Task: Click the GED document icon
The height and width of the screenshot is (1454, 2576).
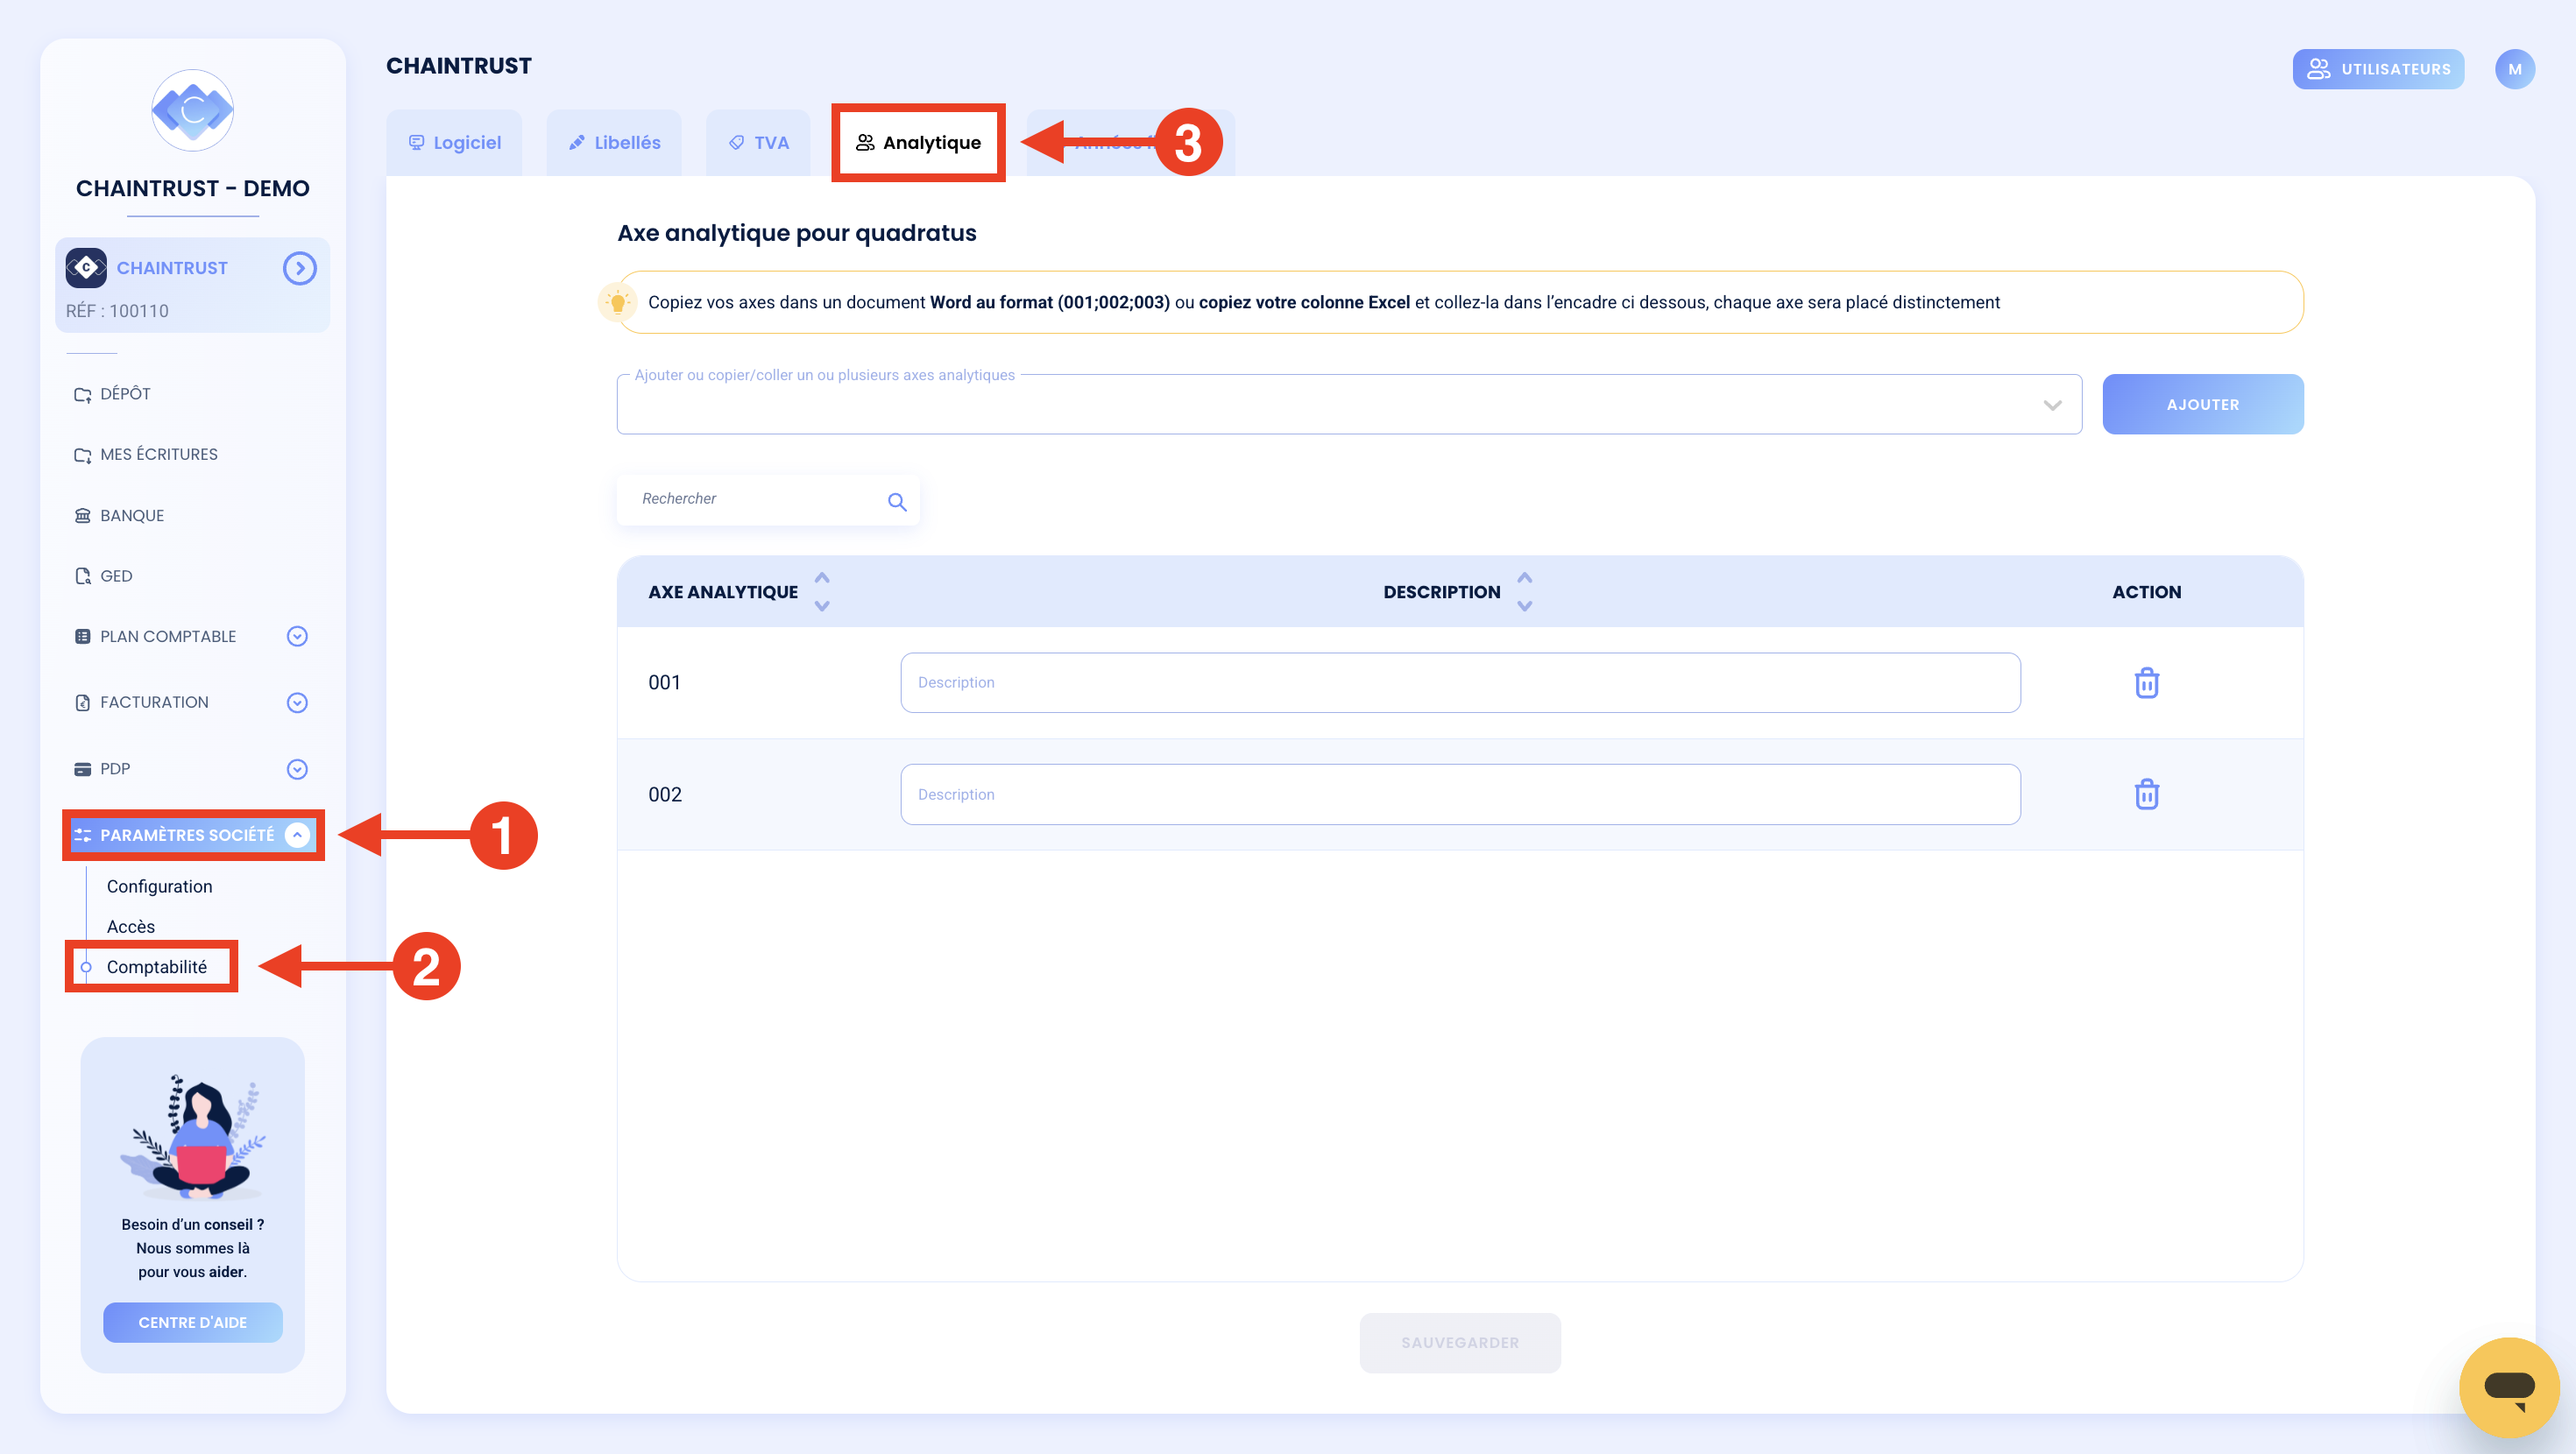Action: pyautogui.click(x=82, y=576)
